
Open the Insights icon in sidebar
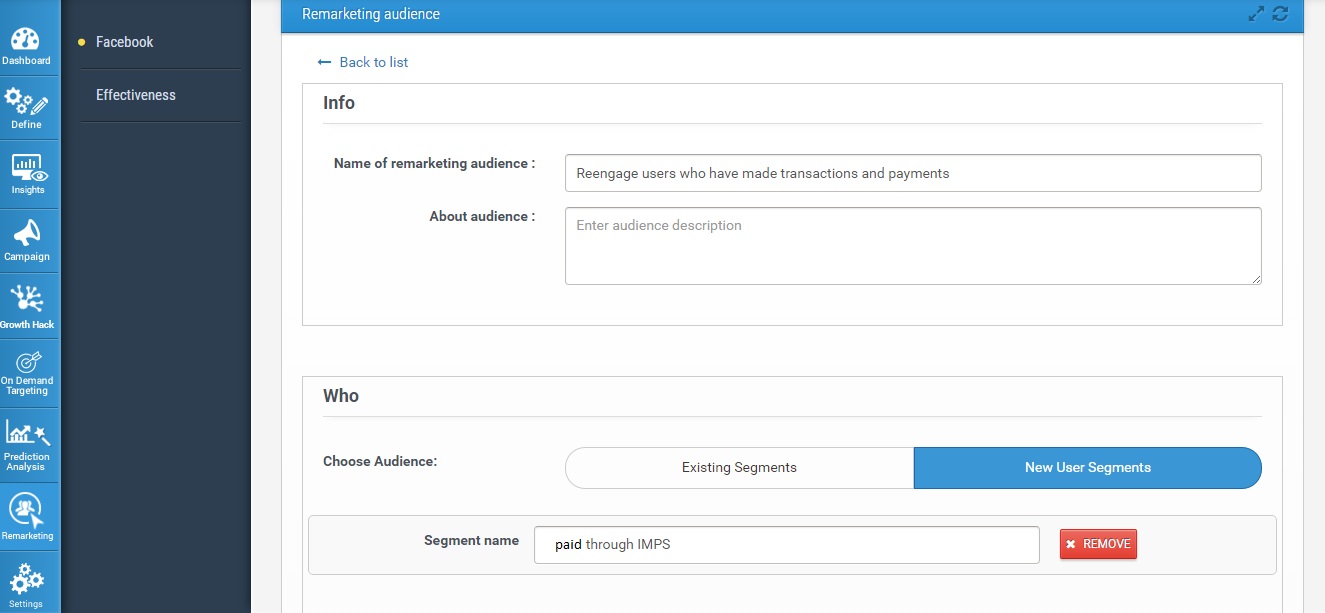click(x=27, y=170)
